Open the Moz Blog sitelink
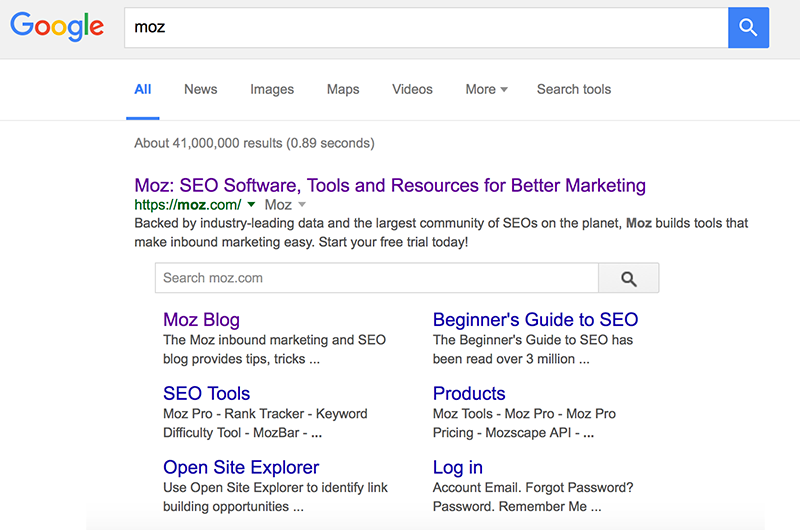Viewport: 800px width, 530px height. [201, 320]
